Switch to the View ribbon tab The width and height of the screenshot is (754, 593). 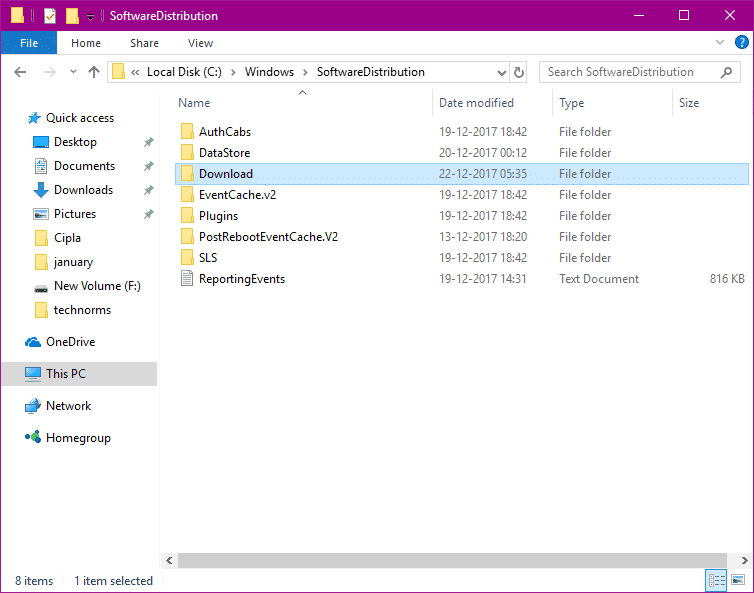click(200, 43)
